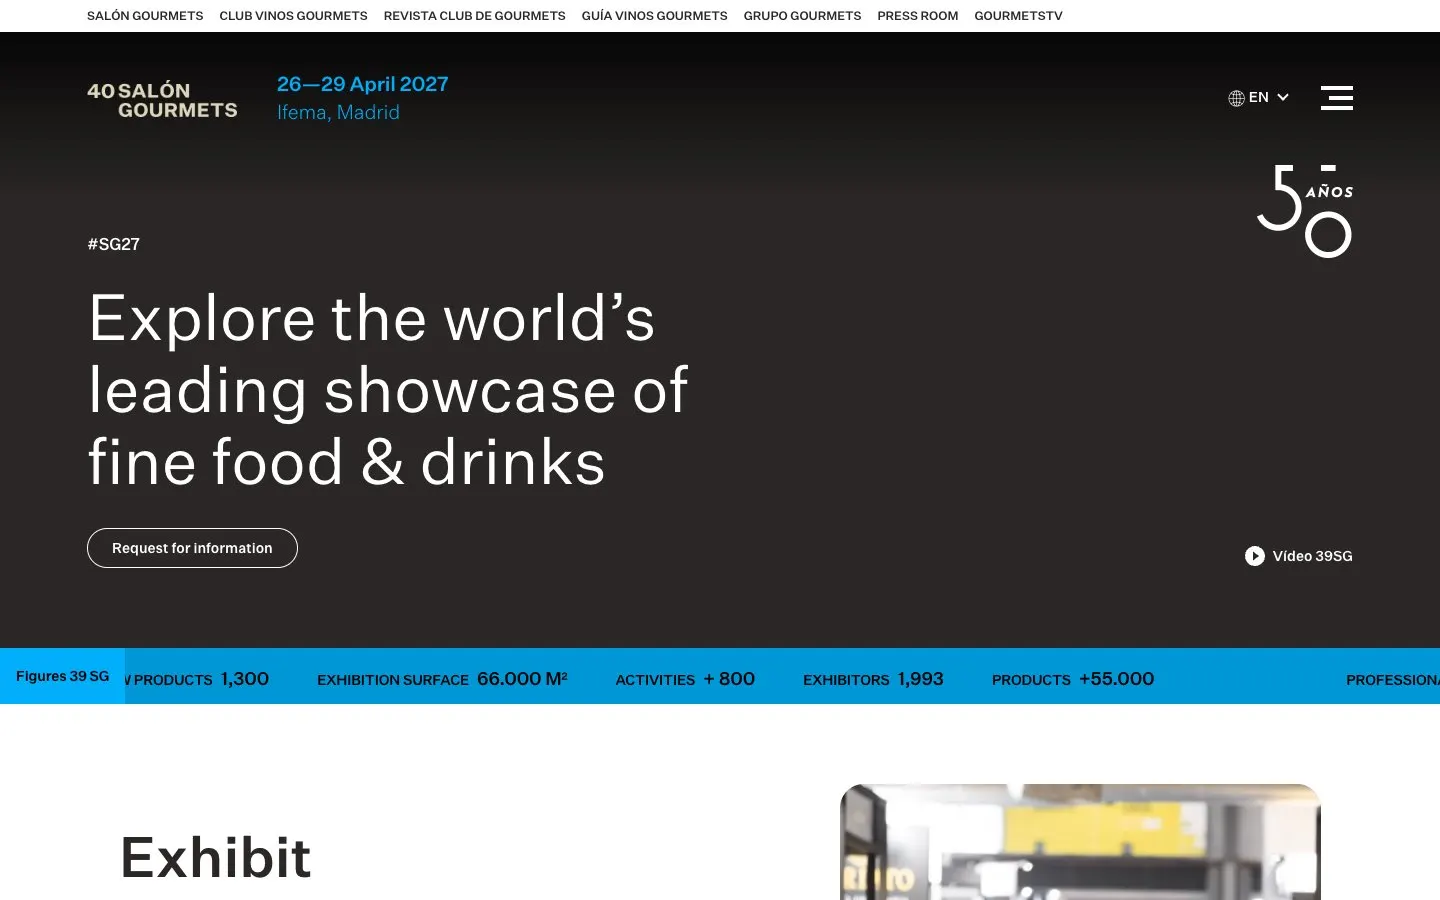Open the Video 39SG link
The image size is (1440, 900).
coord(1298,556)
